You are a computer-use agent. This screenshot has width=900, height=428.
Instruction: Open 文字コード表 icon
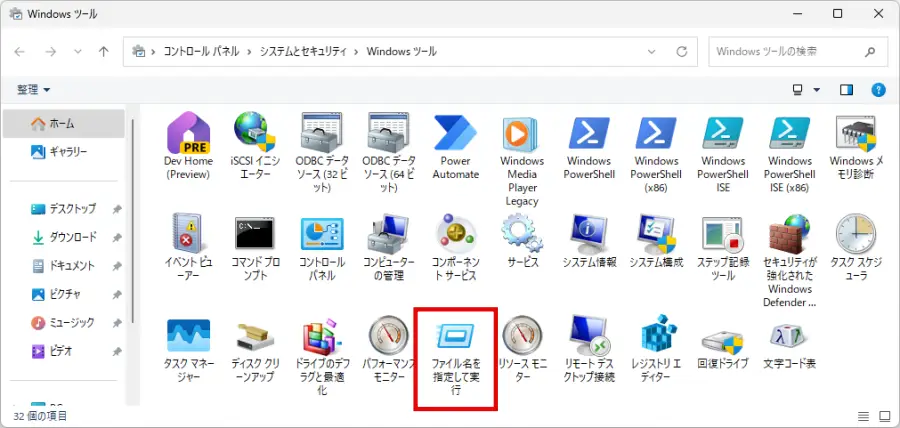pos(790,334)
